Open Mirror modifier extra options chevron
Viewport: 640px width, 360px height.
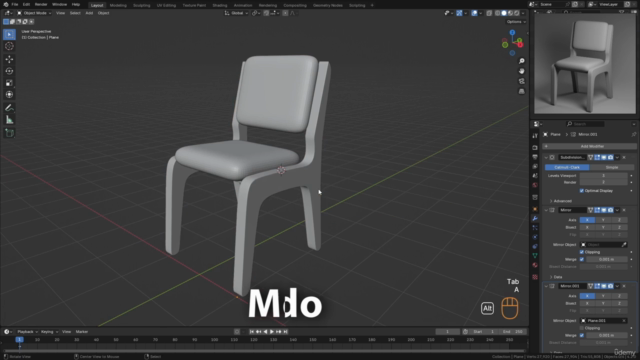click(x=618, y=210)
